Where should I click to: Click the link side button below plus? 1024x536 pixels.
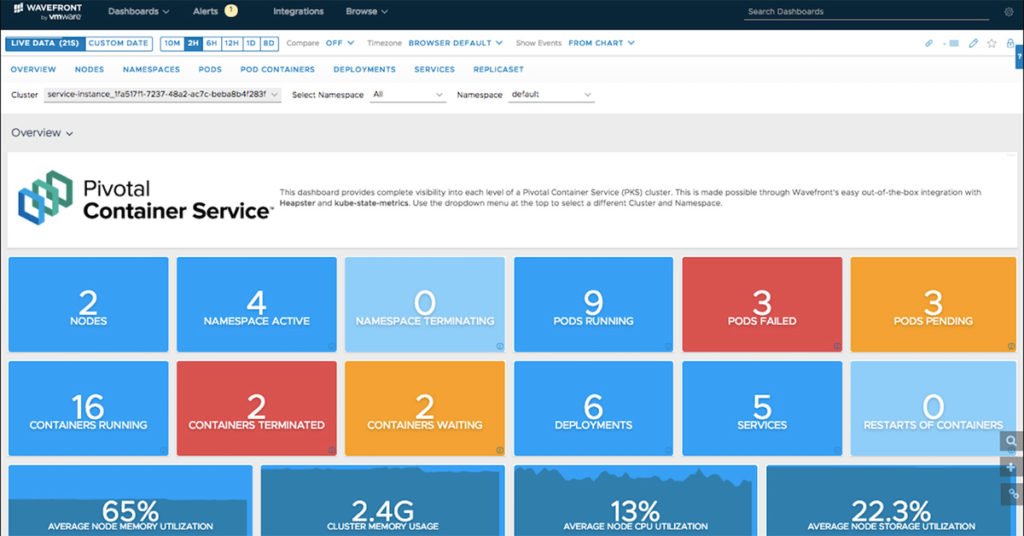[x=1011, y=494]
